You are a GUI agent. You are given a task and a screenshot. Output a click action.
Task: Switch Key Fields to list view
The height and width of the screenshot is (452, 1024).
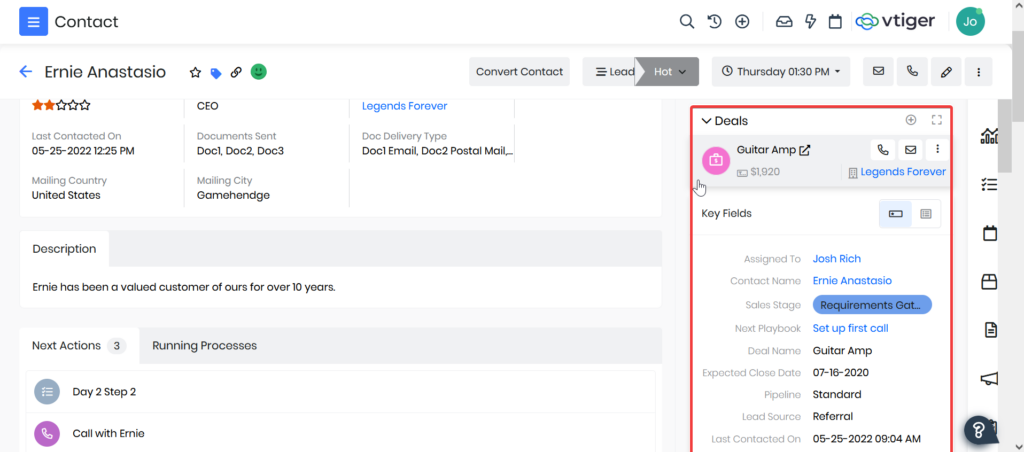(x=926, y=214)
